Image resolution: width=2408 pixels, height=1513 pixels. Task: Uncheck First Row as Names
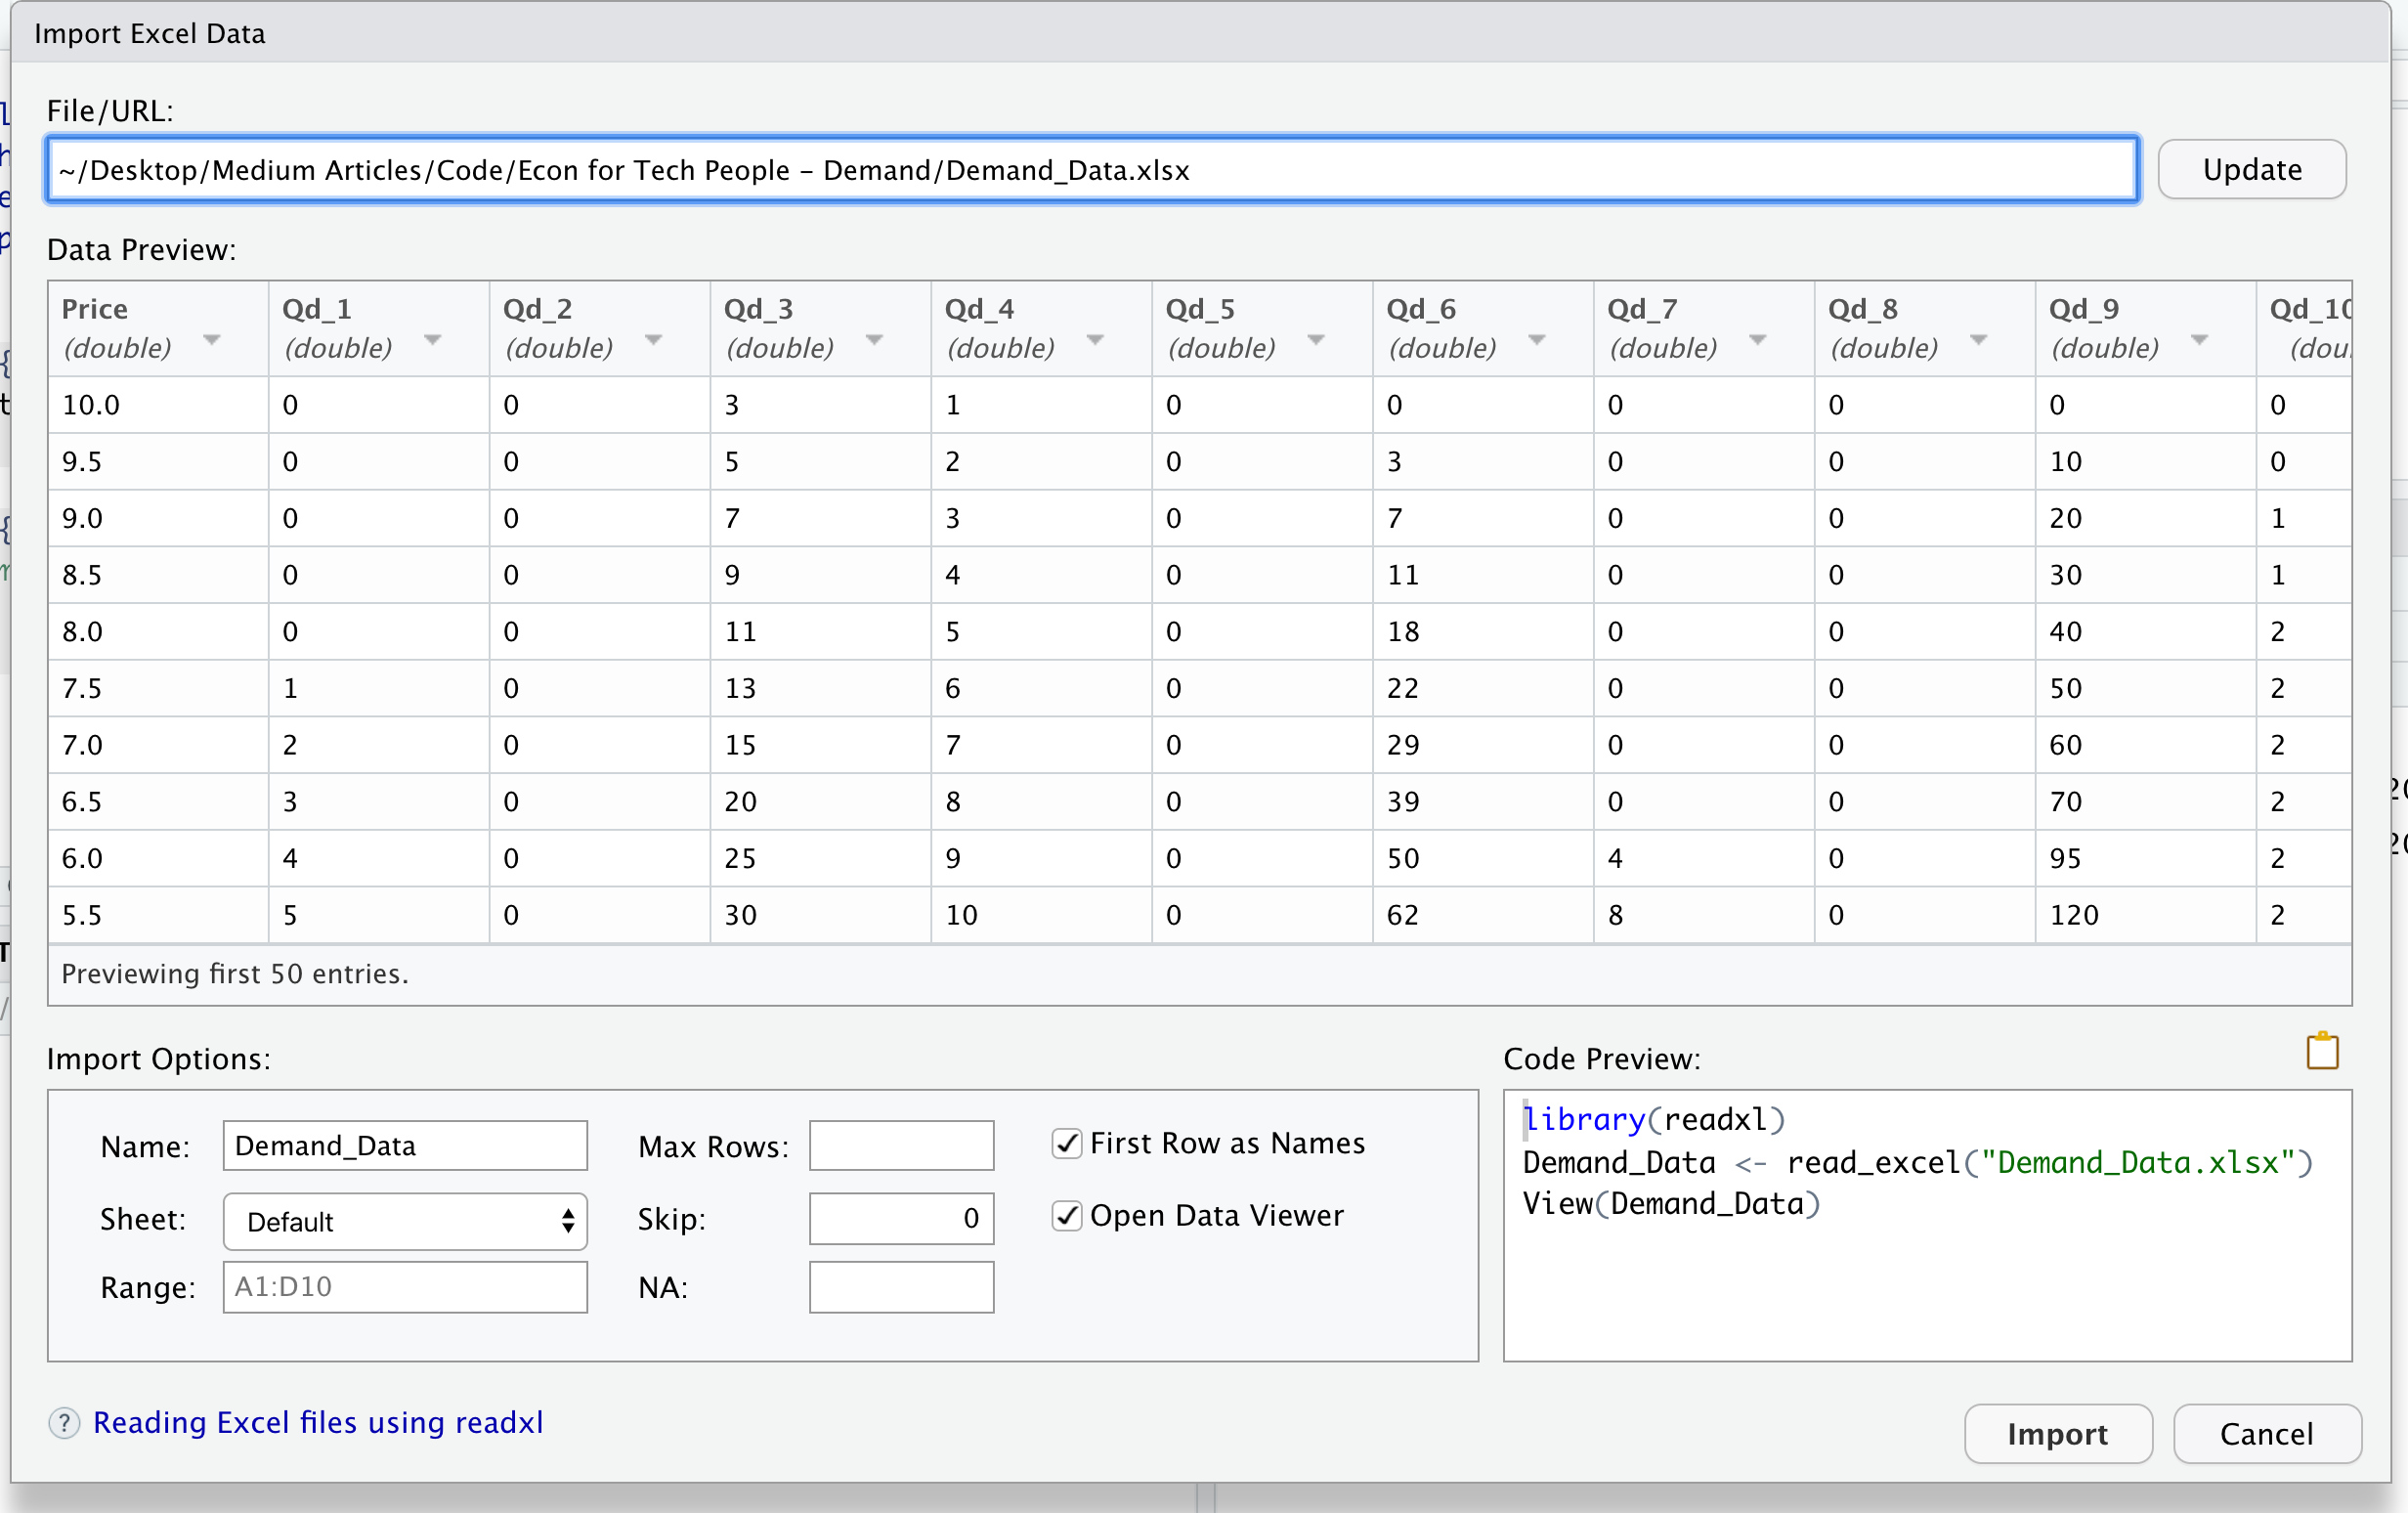click(1067, 1143)
